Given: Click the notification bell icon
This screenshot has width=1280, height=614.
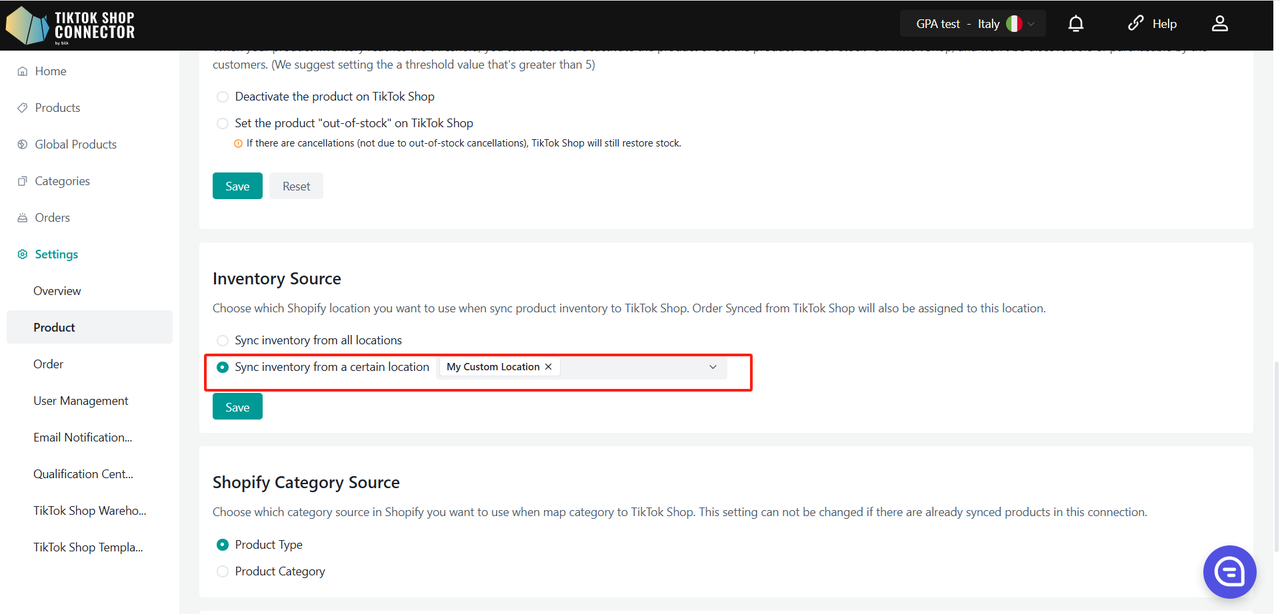Looking at the screenshot, I should pyautogui.click(x=1076, y=24).
